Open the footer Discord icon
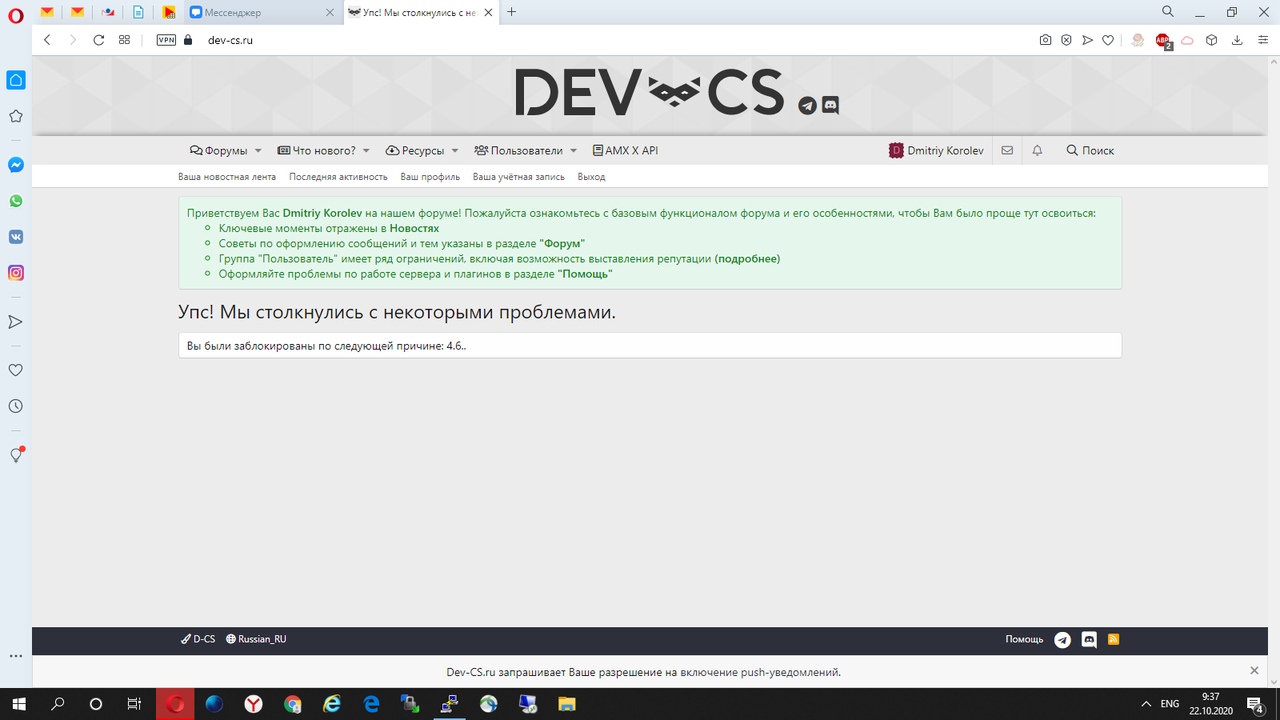 pos(1089,639)
